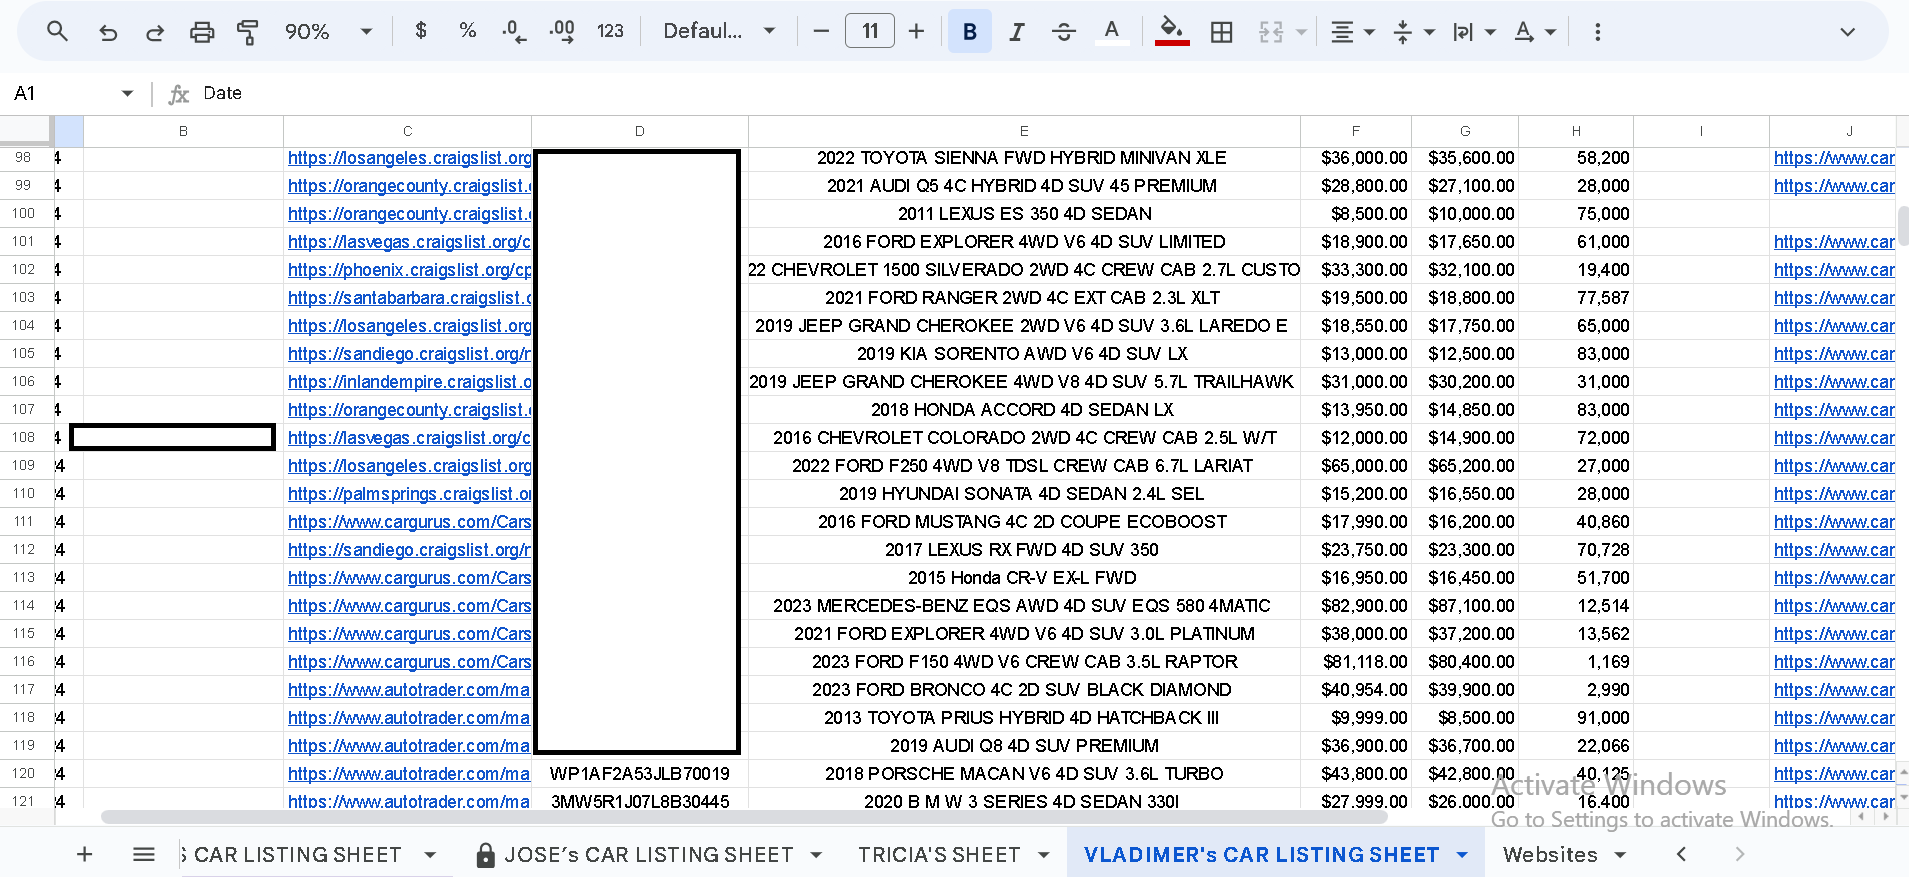Open palmsprings craigslist link in row 110

tap(410, 494)
